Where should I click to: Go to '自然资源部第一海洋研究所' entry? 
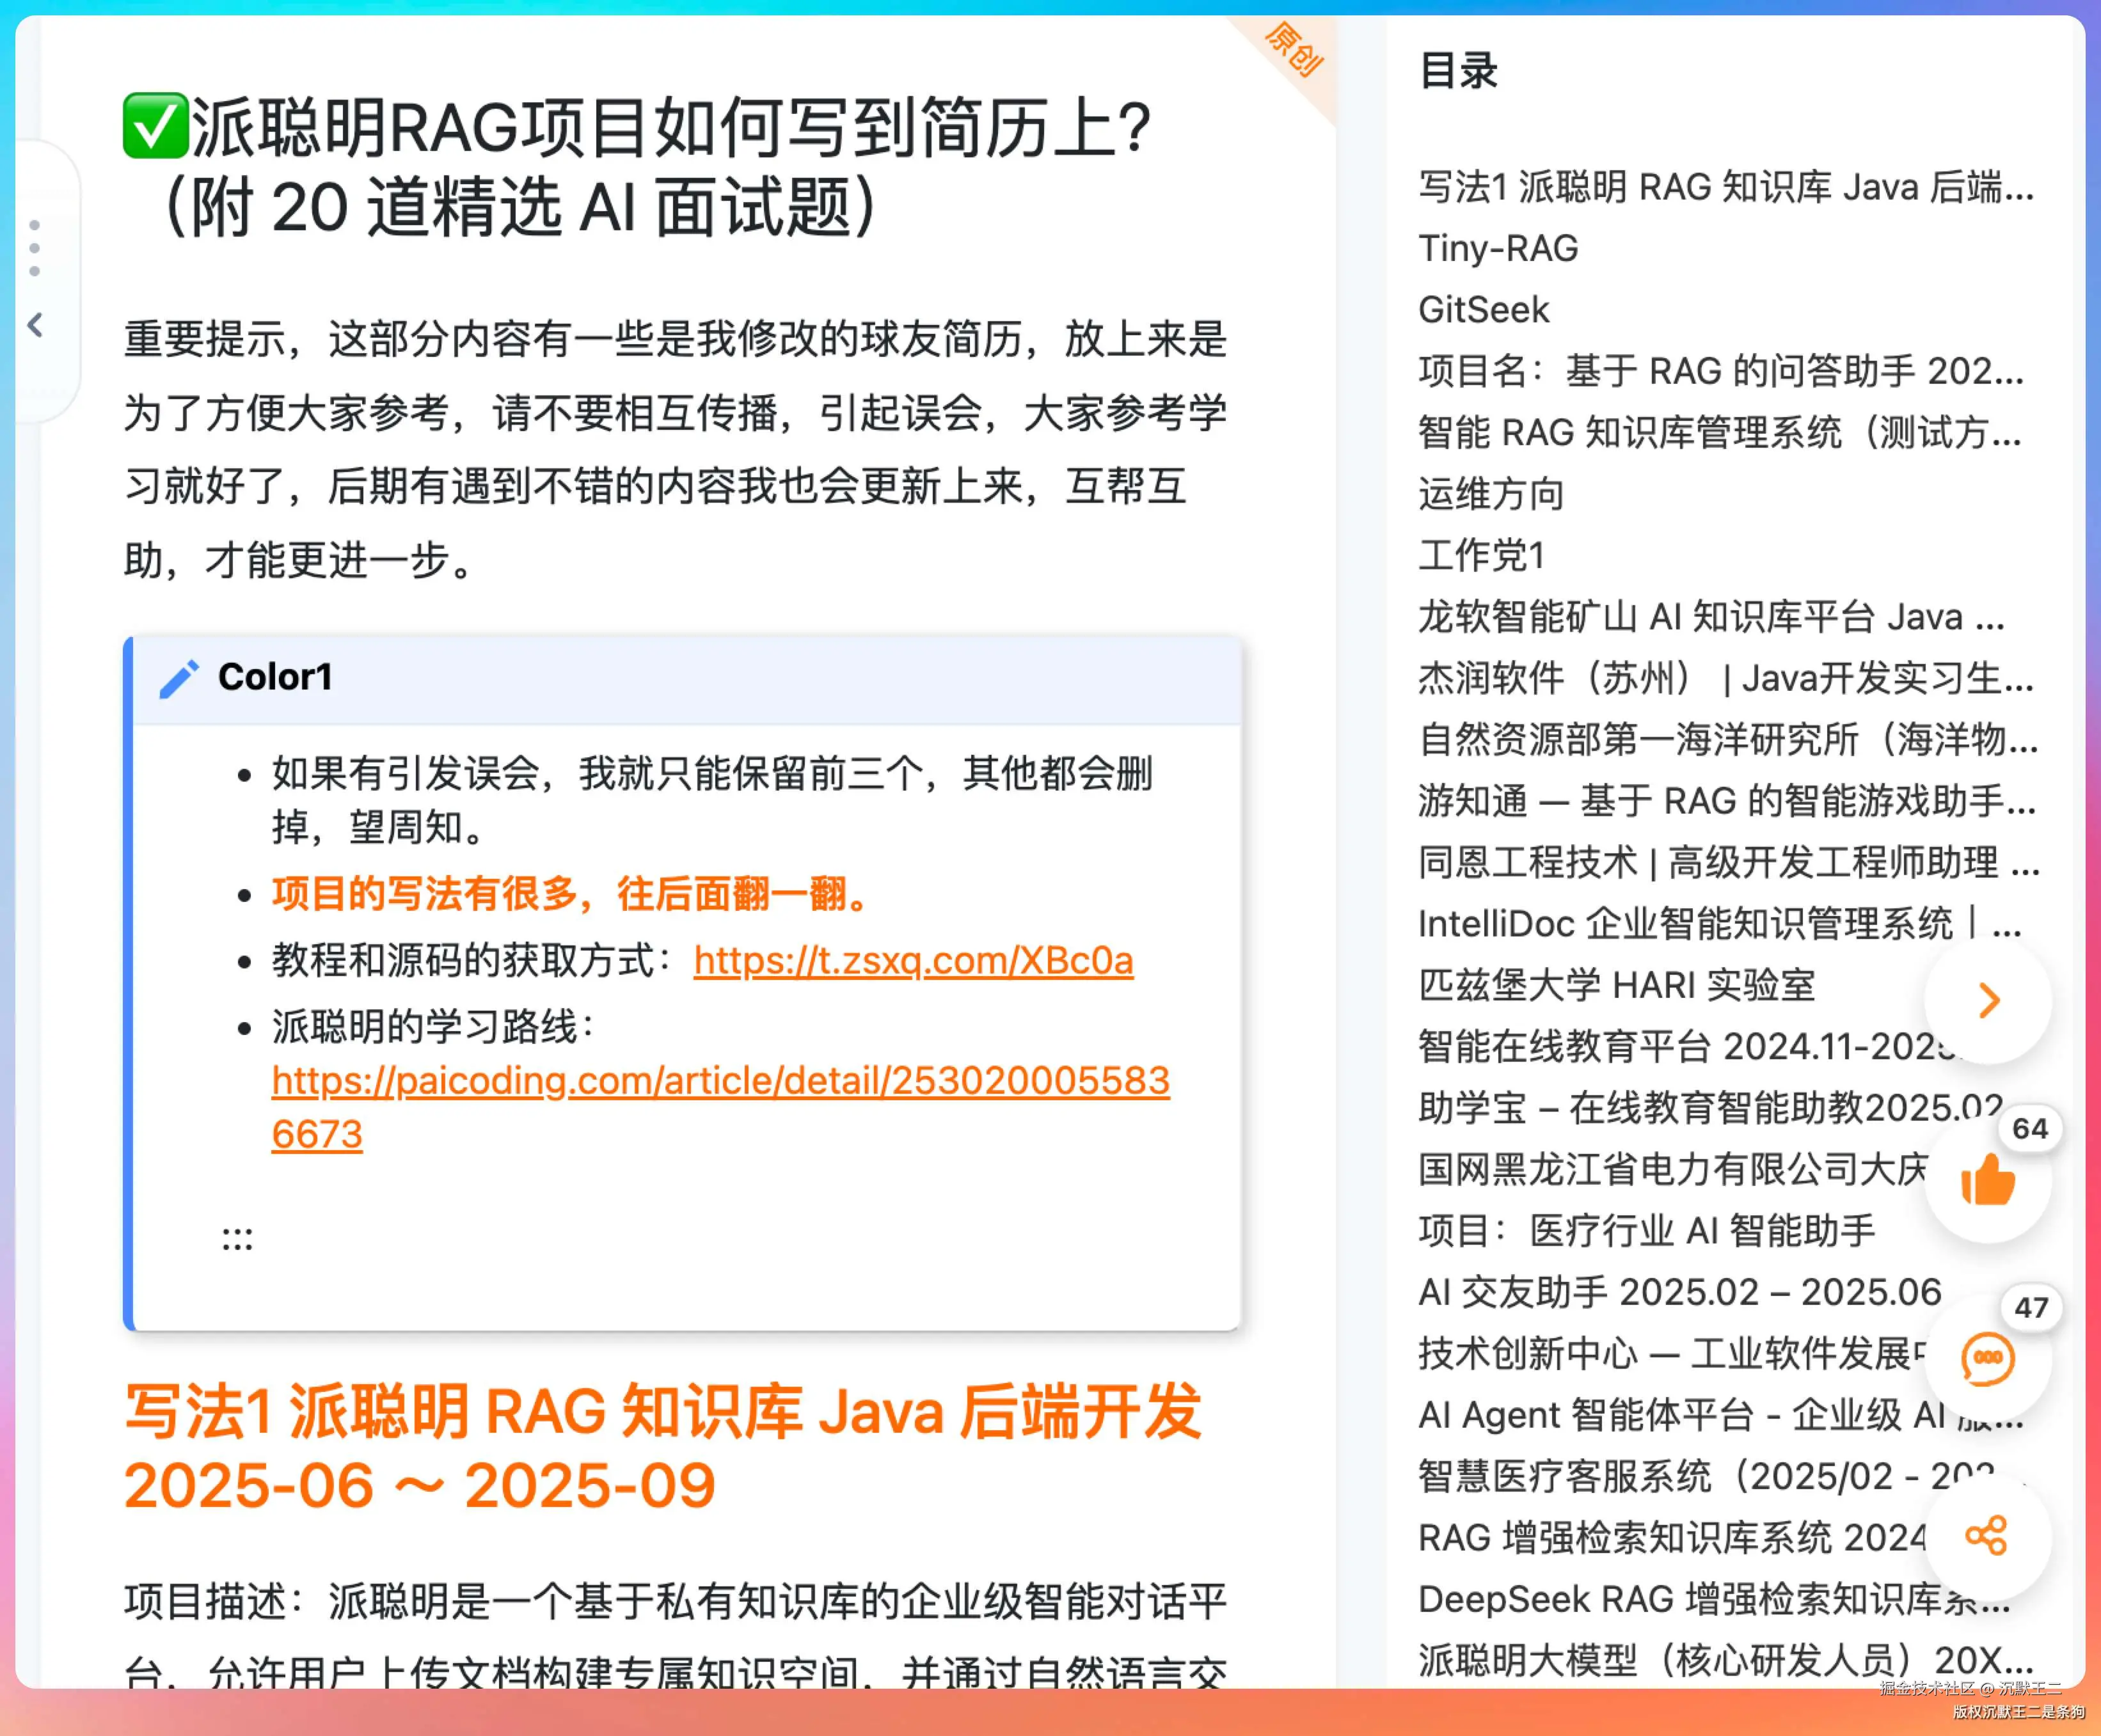point(1728,739)
